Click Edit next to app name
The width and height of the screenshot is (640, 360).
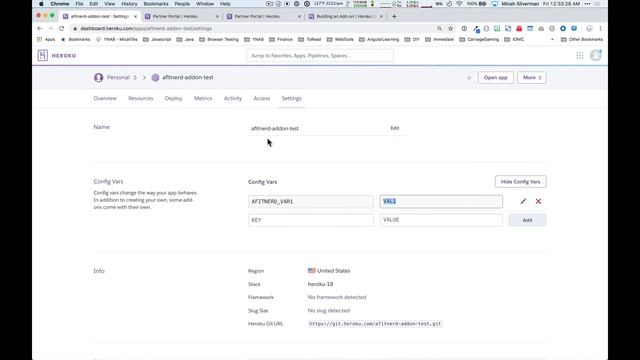point(395,128)
